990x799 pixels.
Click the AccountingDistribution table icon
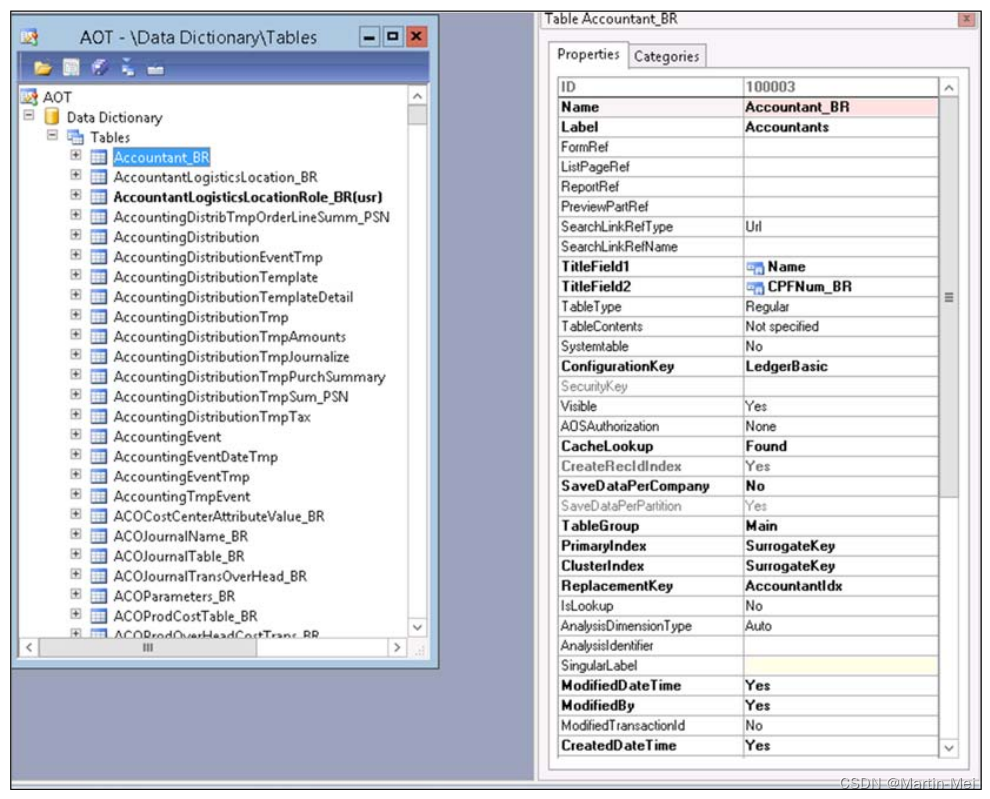point(98,237)
